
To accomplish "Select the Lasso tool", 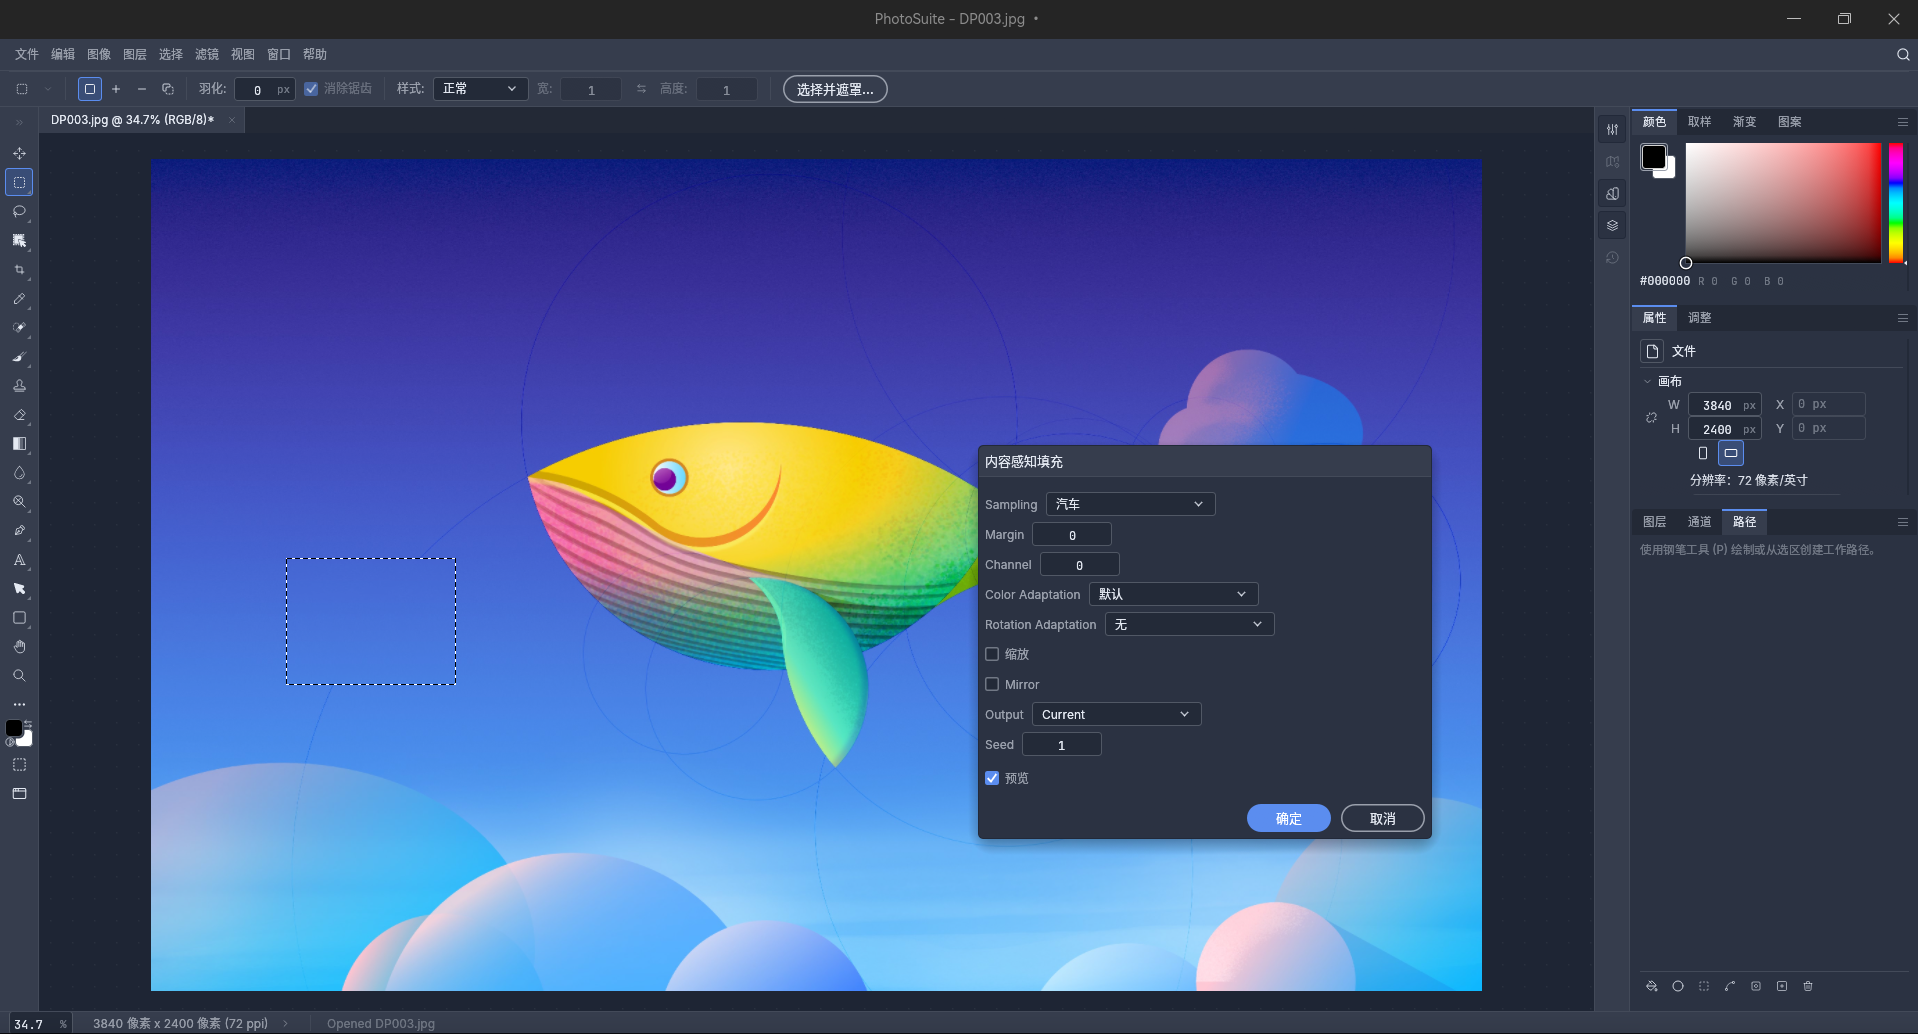I will (x=19, y=212).
